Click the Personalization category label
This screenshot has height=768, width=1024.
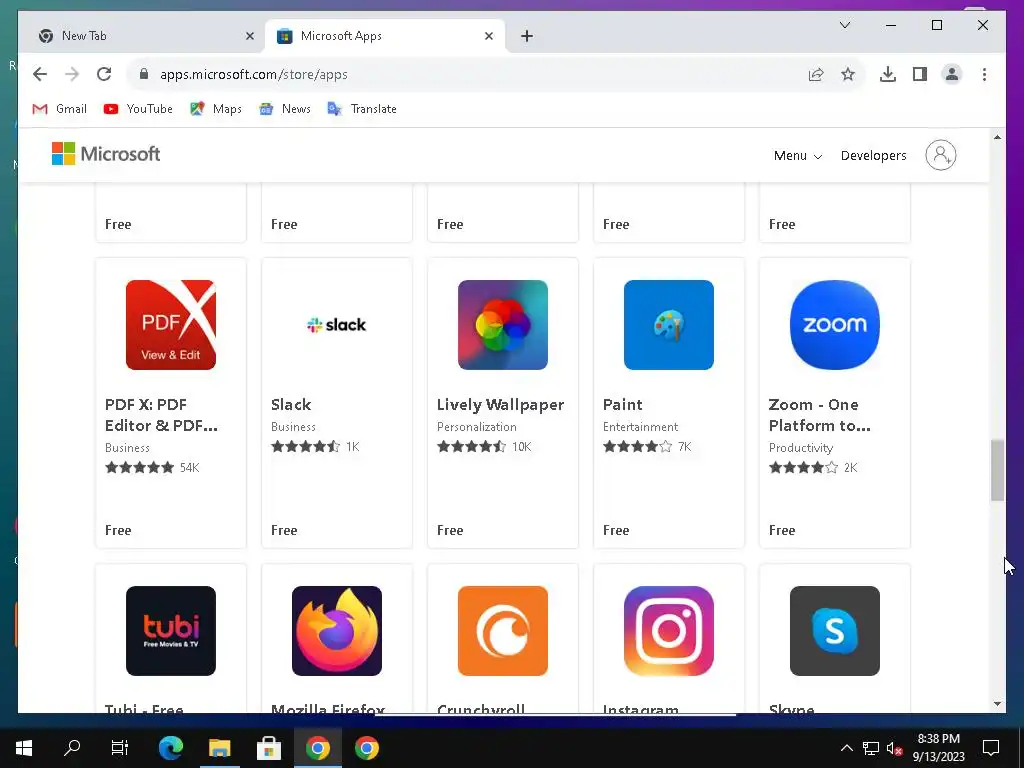(x=476, y=426)
